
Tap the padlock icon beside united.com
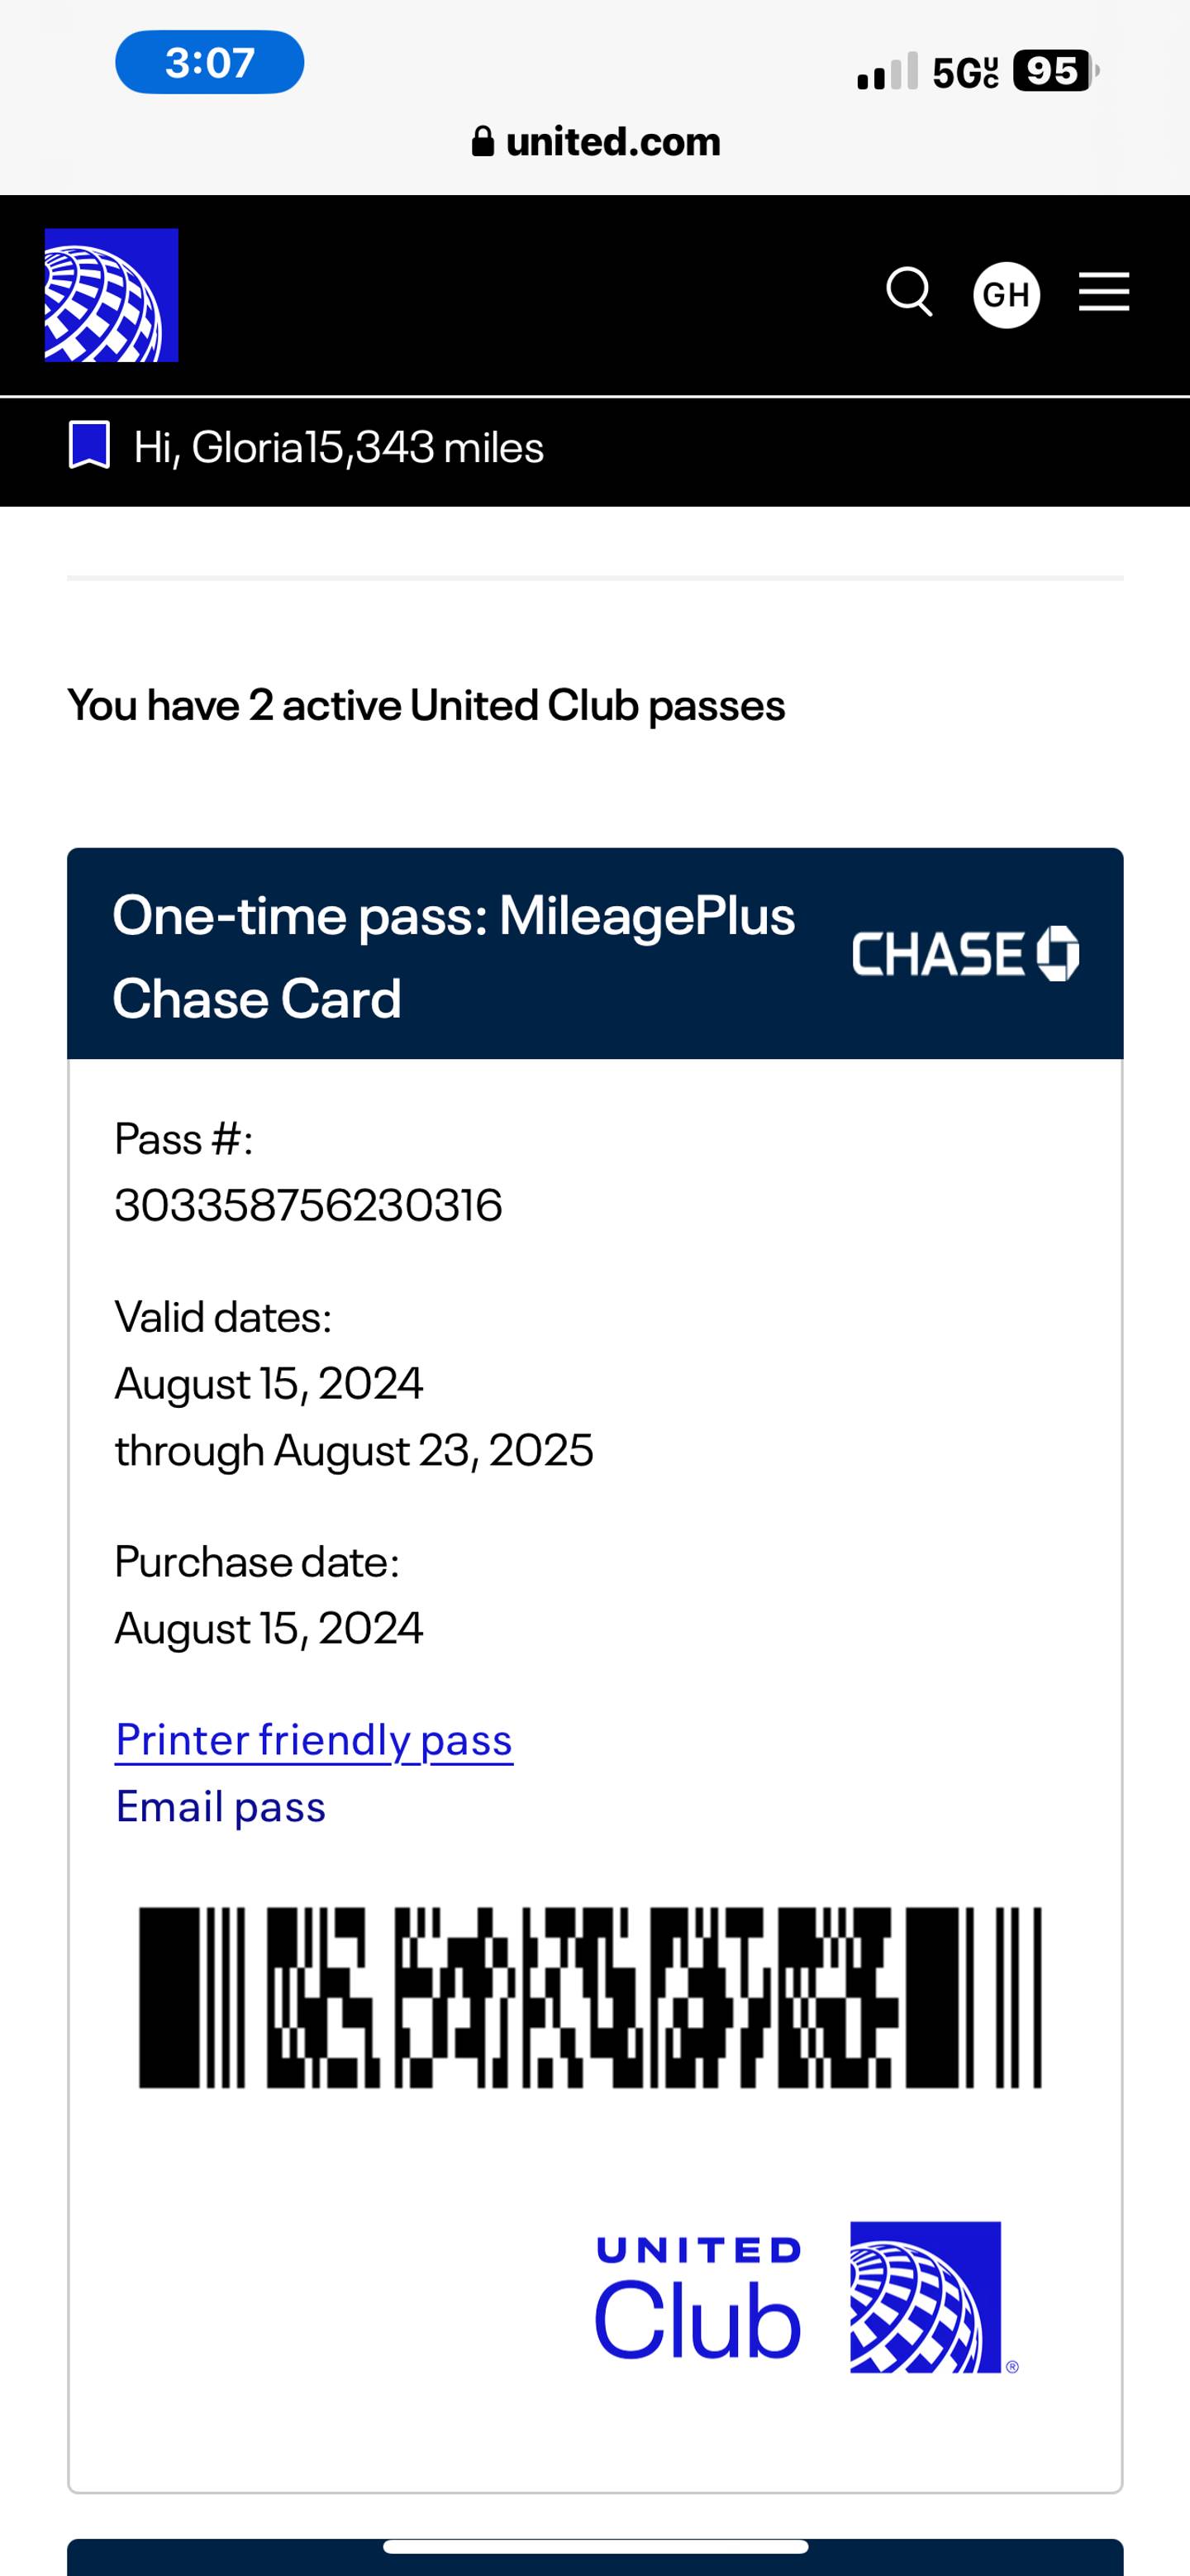pyautogui.click(x=483, y=141)
